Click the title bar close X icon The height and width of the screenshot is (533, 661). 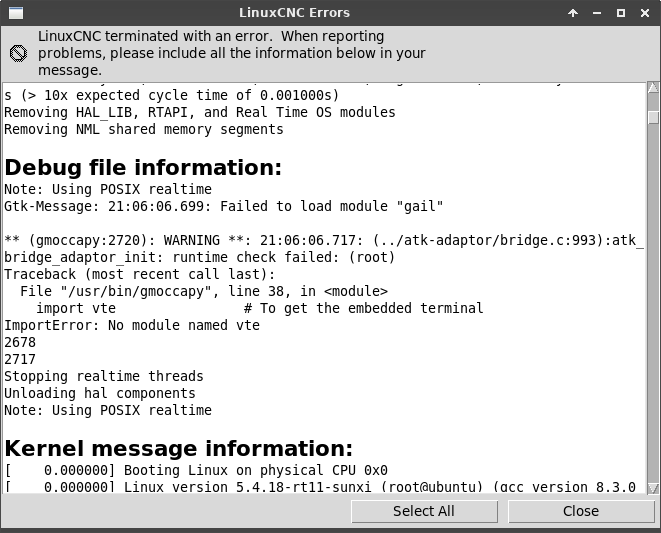[645, 13]
